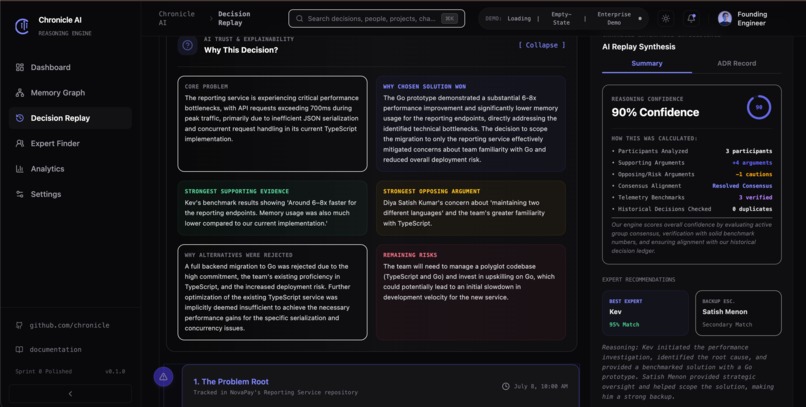Click the Founding Engineer avatar

(725, 18)
